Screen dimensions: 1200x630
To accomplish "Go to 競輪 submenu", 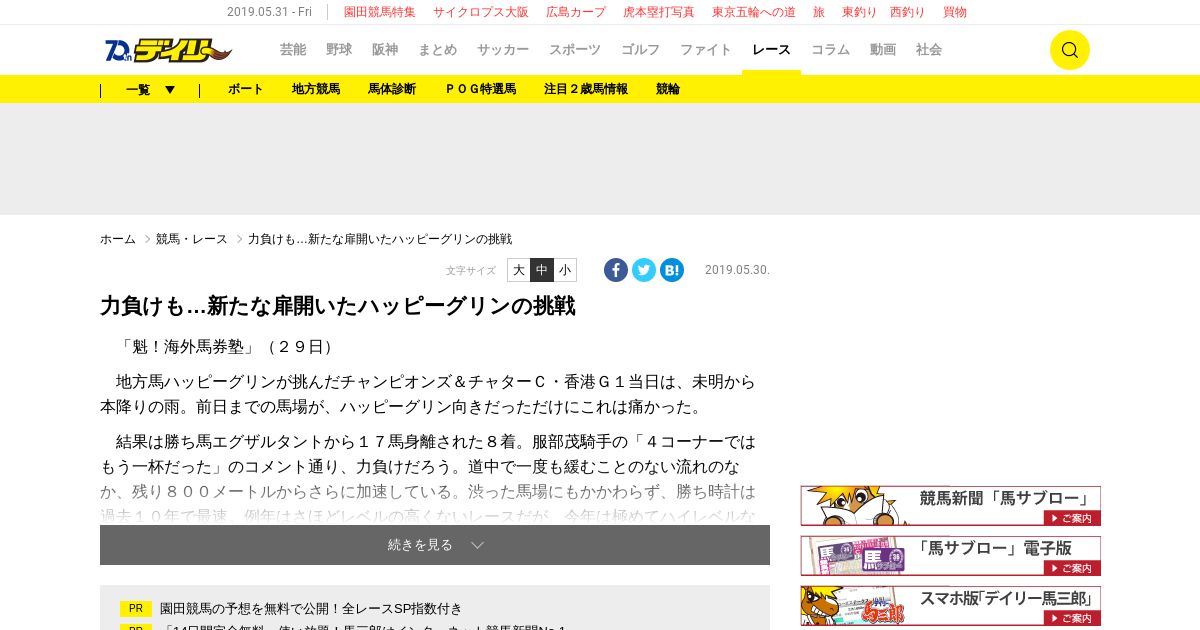I will pyautogui.click(x=668, y=89).
